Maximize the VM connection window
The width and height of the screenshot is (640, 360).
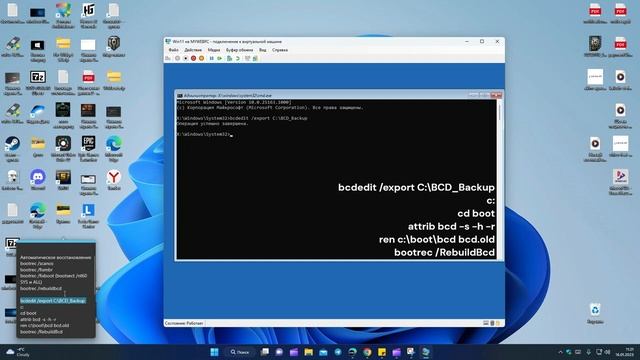coord(482,42)
